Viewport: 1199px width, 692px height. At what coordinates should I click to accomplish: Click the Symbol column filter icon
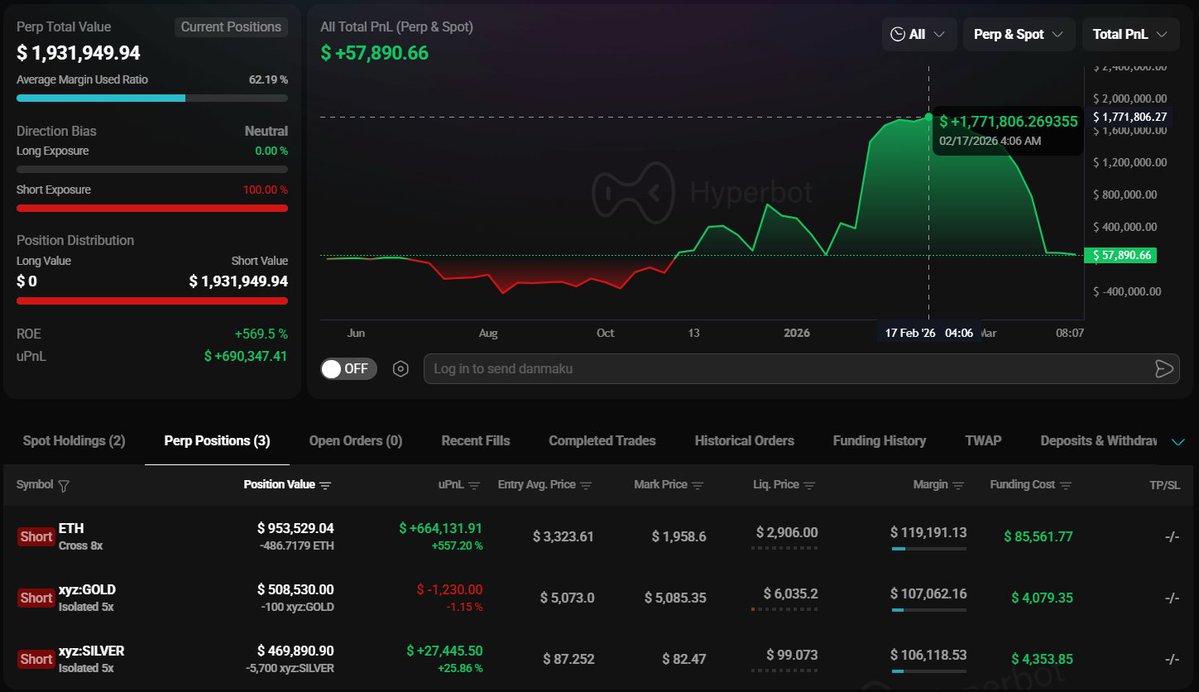[x=64, y=486]
